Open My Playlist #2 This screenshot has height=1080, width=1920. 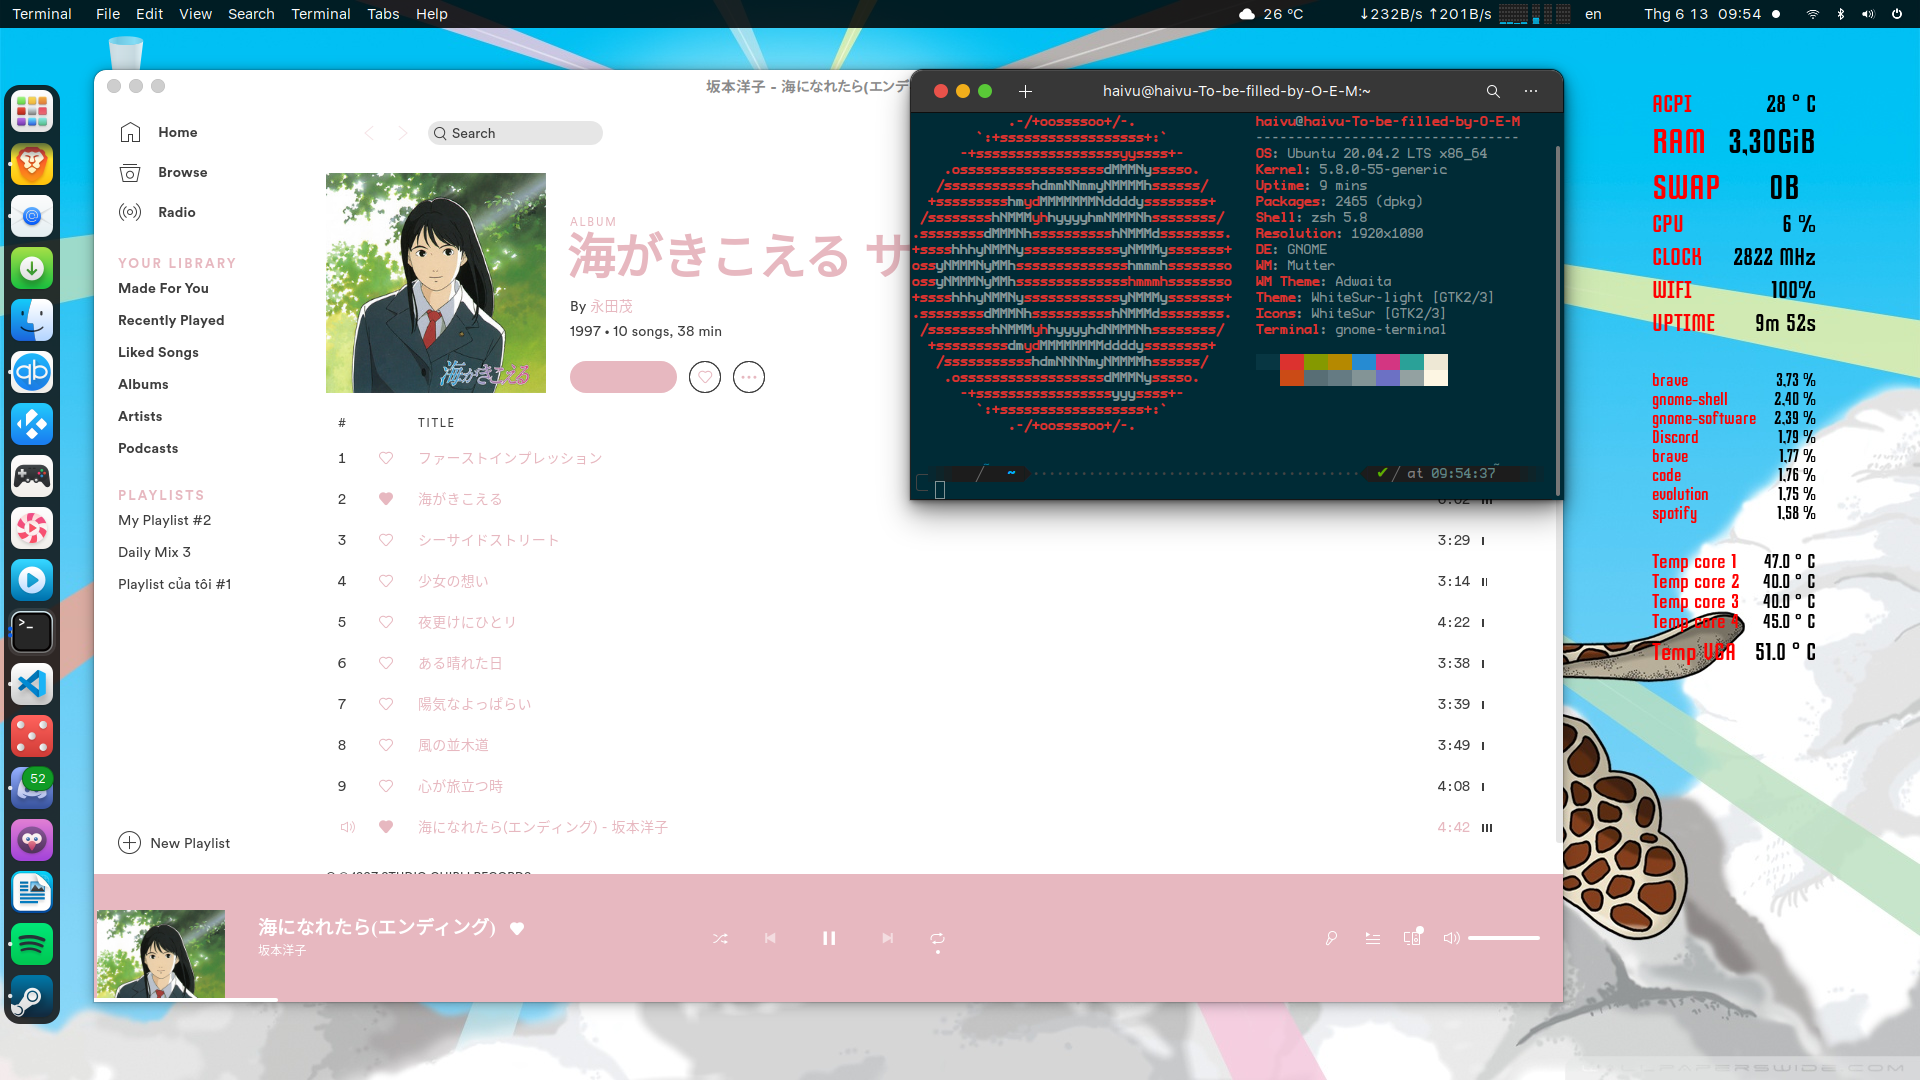click(164, 520)
